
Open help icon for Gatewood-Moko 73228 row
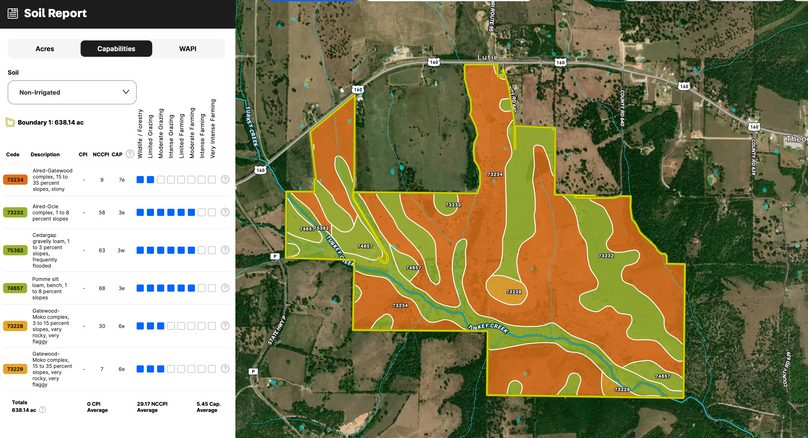225,326
